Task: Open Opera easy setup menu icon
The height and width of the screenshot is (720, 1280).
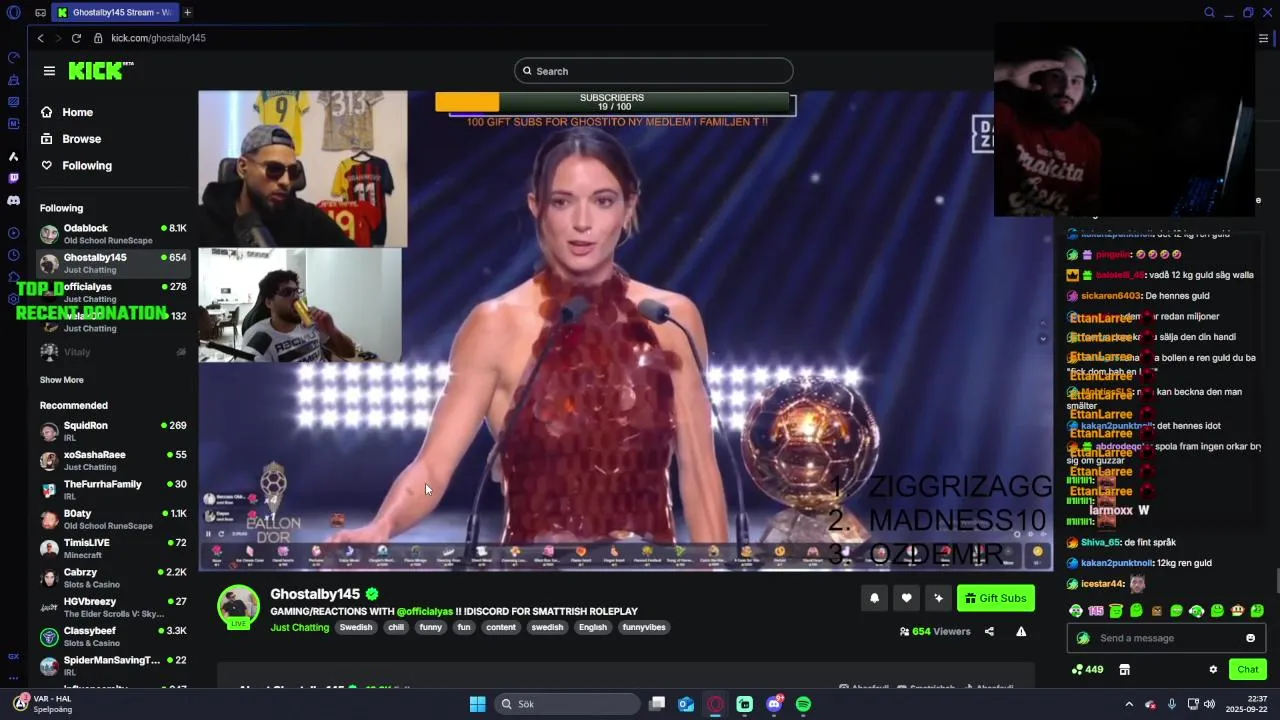Action: tap(1263, 38)
